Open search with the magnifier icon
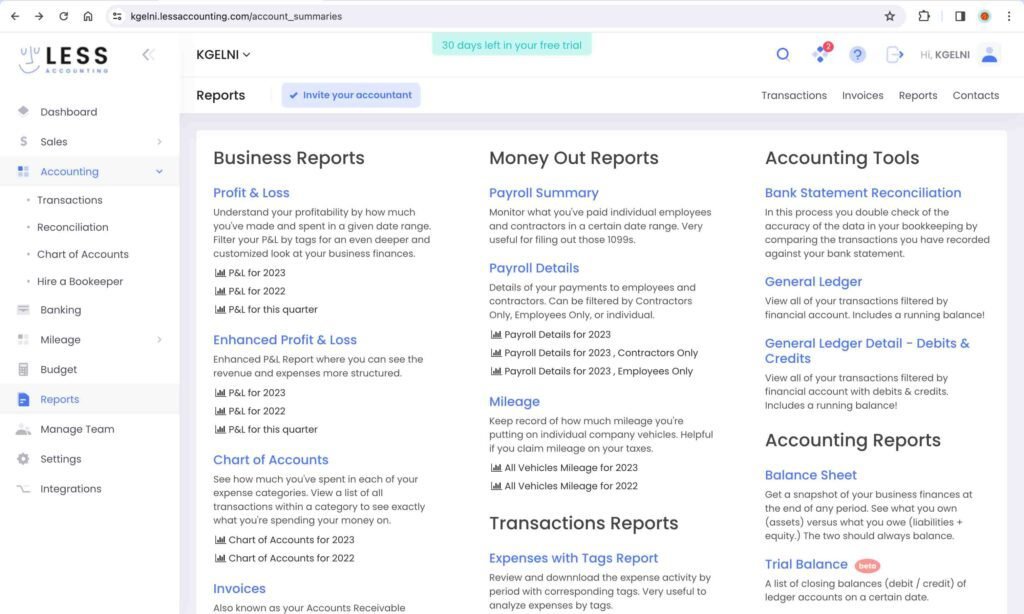 coord(783,54)
